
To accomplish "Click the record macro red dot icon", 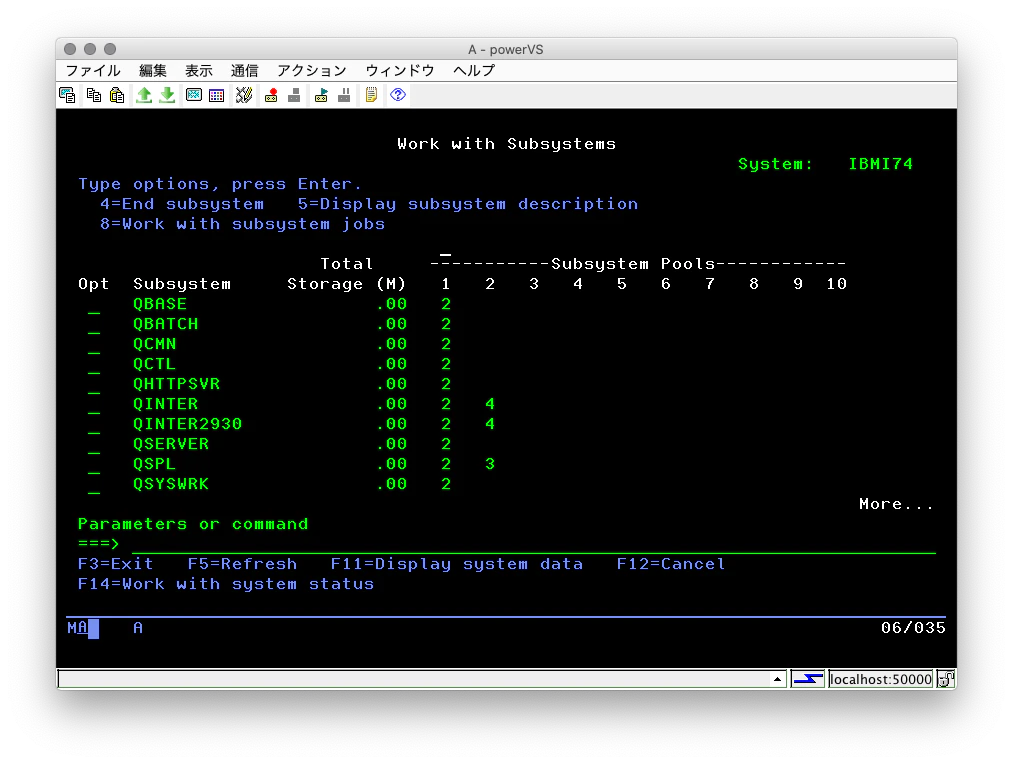I will pyautogui.click(x=271, y=95).
